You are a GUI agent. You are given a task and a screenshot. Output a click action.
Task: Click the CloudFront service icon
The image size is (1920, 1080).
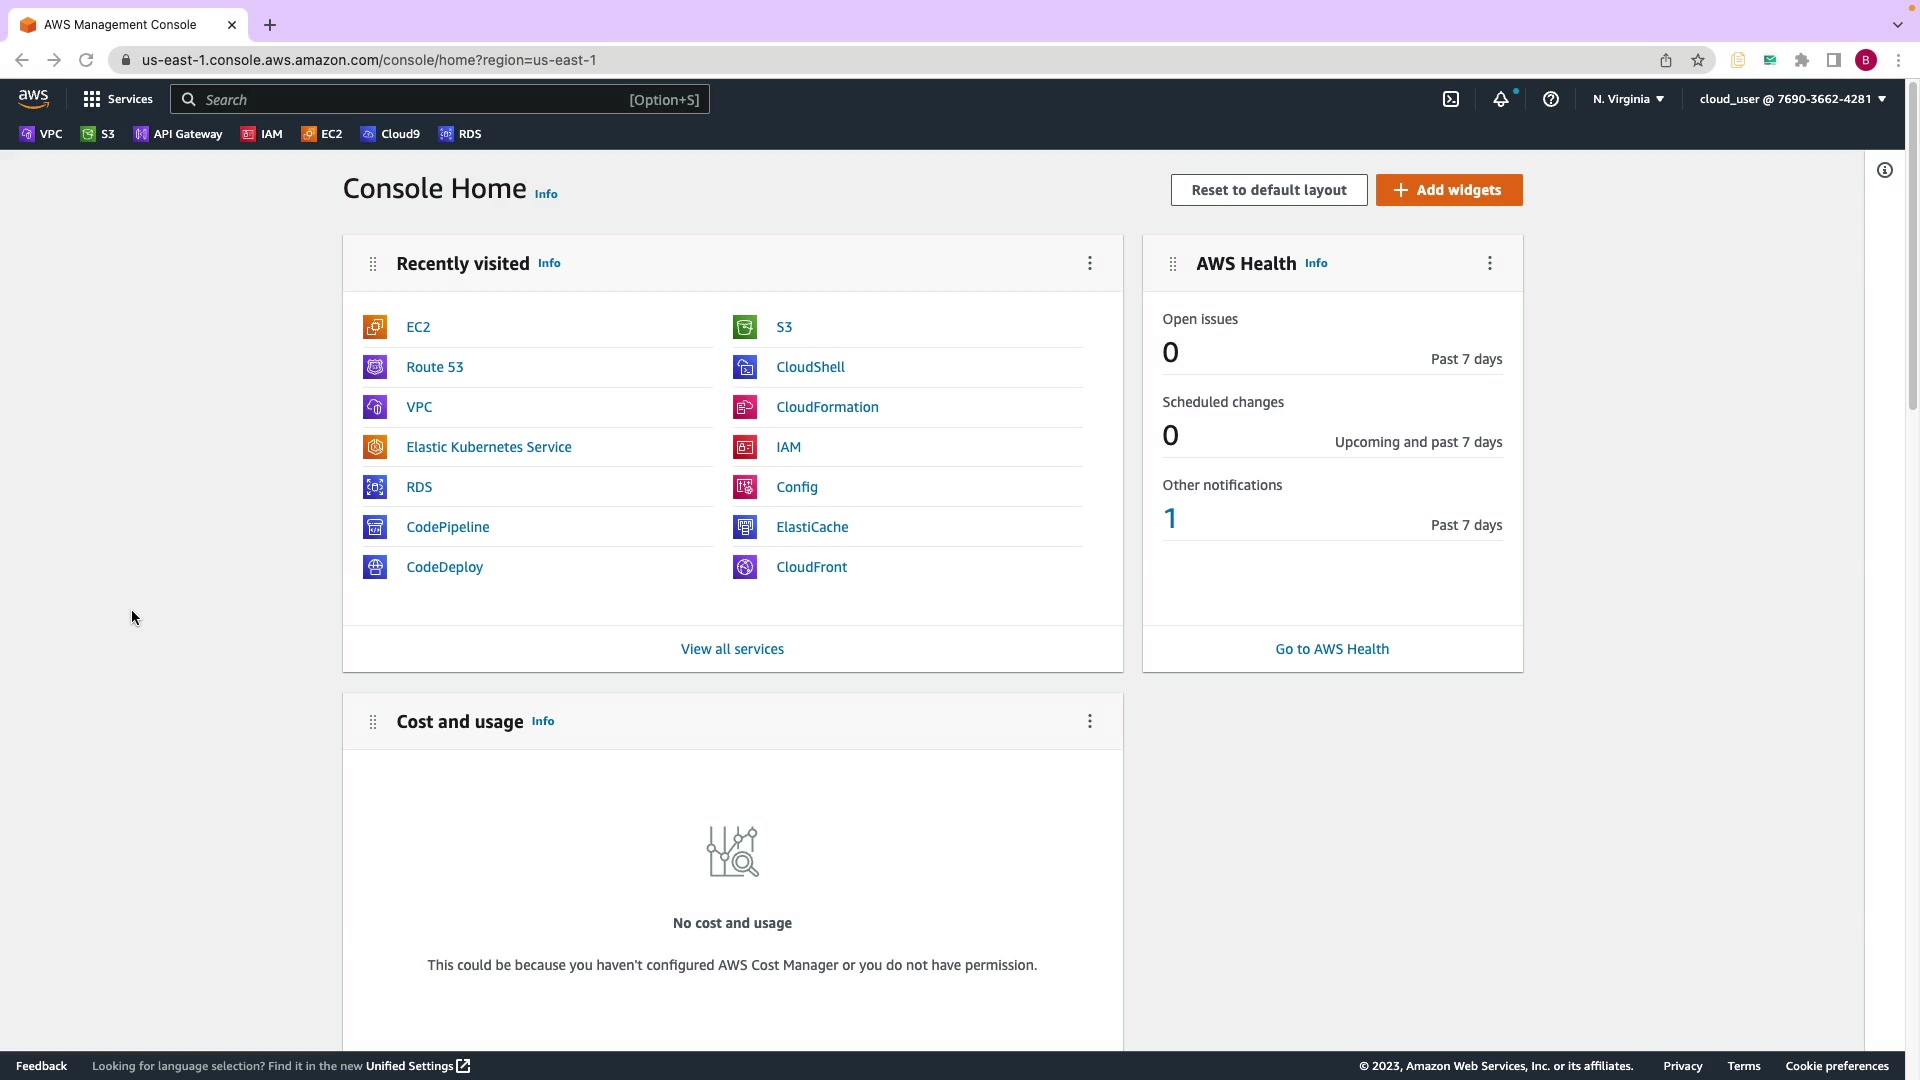(x=745, y=567)
